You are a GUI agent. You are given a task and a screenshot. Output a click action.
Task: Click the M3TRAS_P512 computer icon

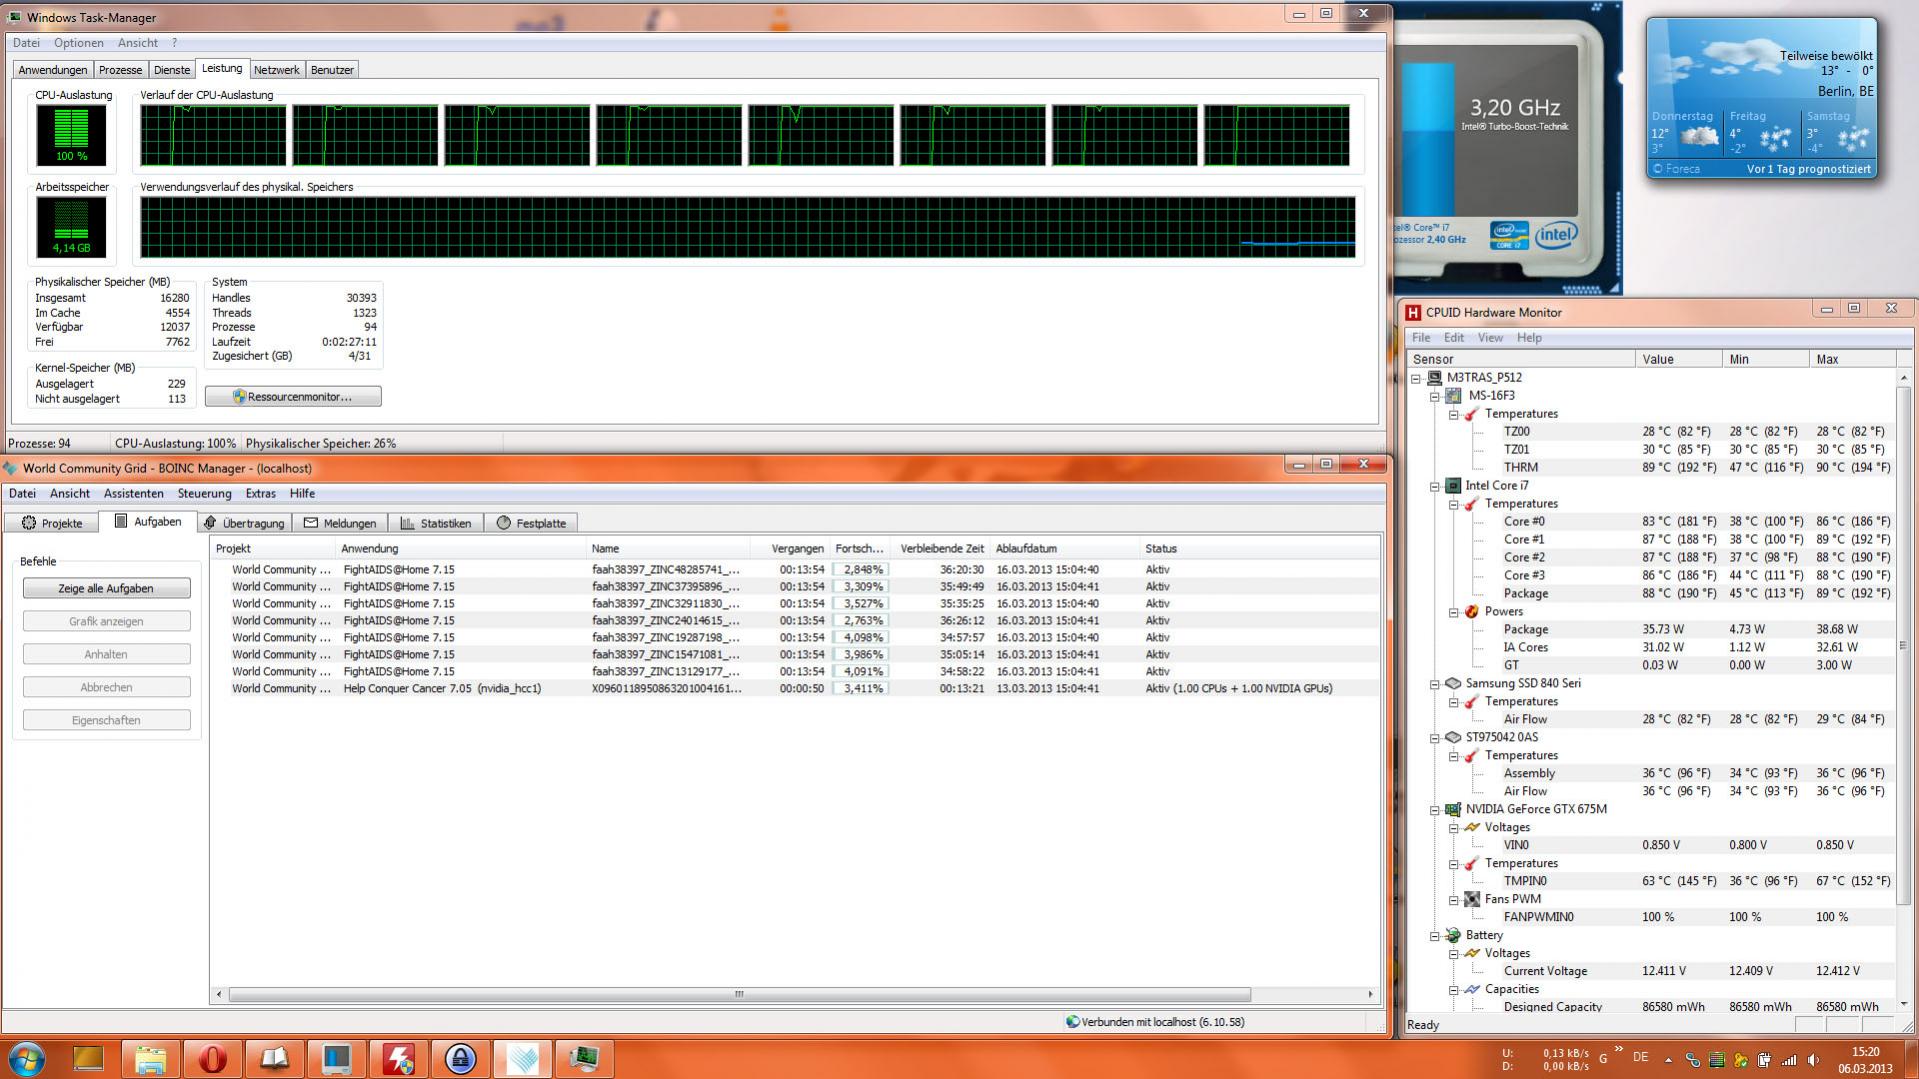pos(1434,377)
